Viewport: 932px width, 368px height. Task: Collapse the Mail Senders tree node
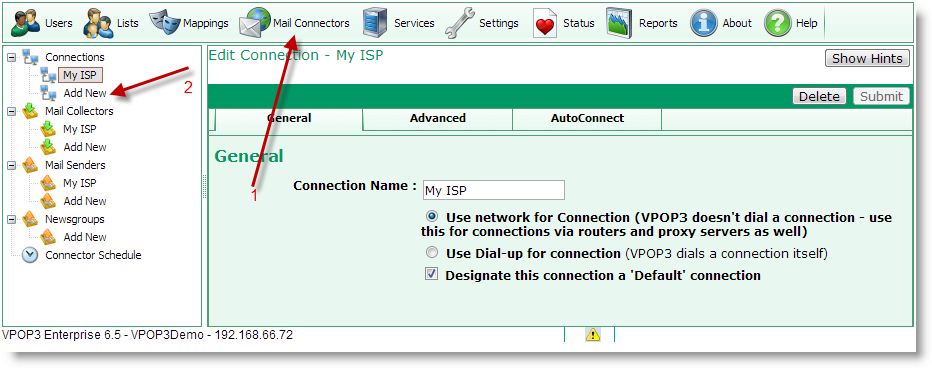11,165
